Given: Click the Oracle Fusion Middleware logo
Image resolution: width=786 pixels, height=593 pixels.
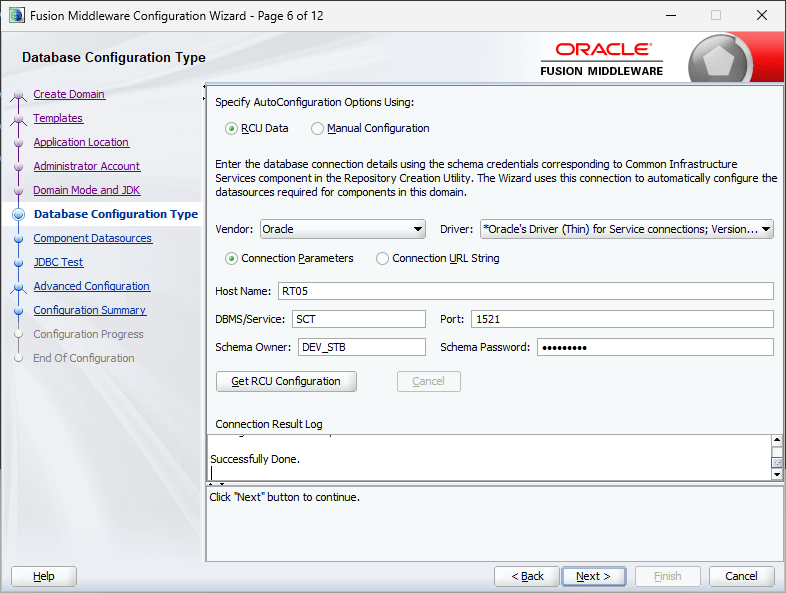Looking at the screenshot, I should point(602,59).
